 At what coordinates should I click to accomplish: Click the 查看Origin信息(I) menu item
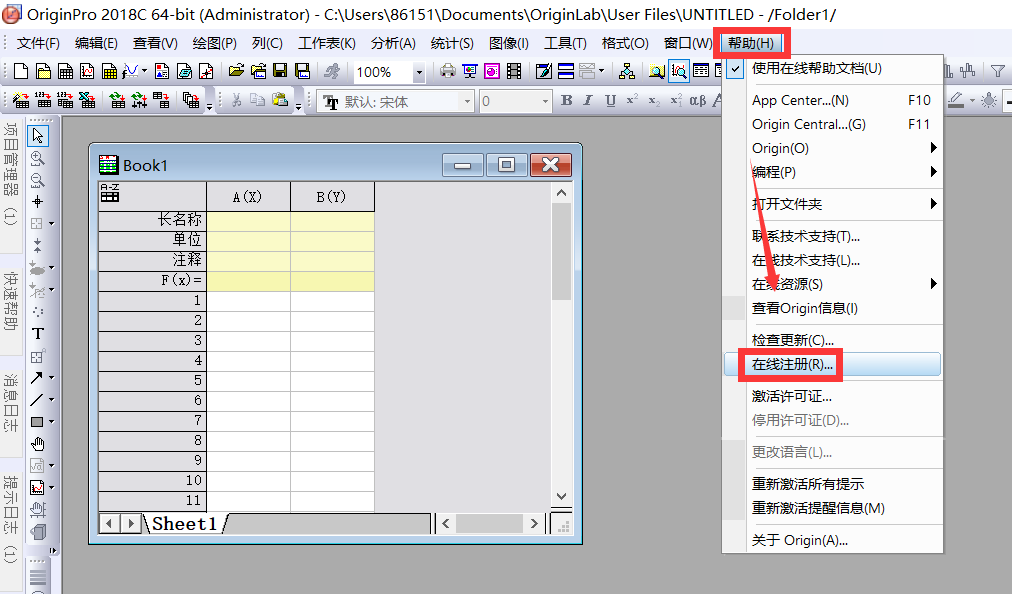[833, 309]
